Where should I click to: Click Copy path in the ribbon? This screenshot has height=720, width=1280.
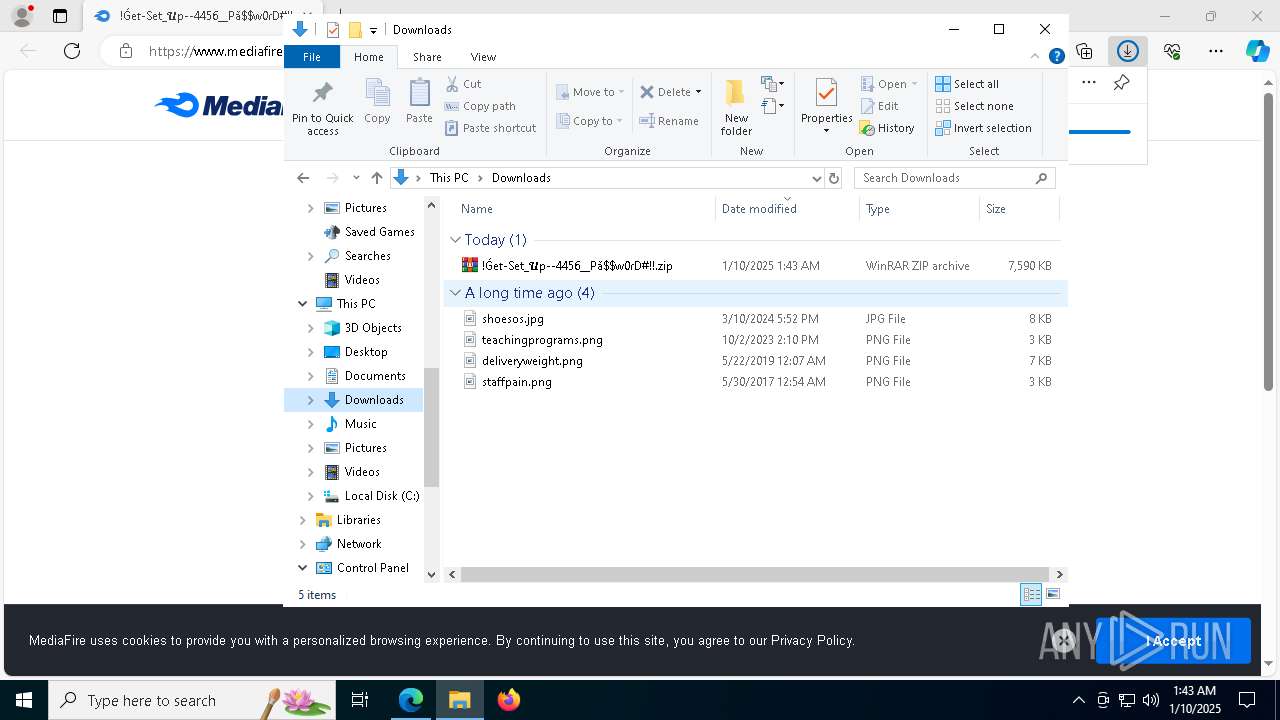[x=480, y=106]
